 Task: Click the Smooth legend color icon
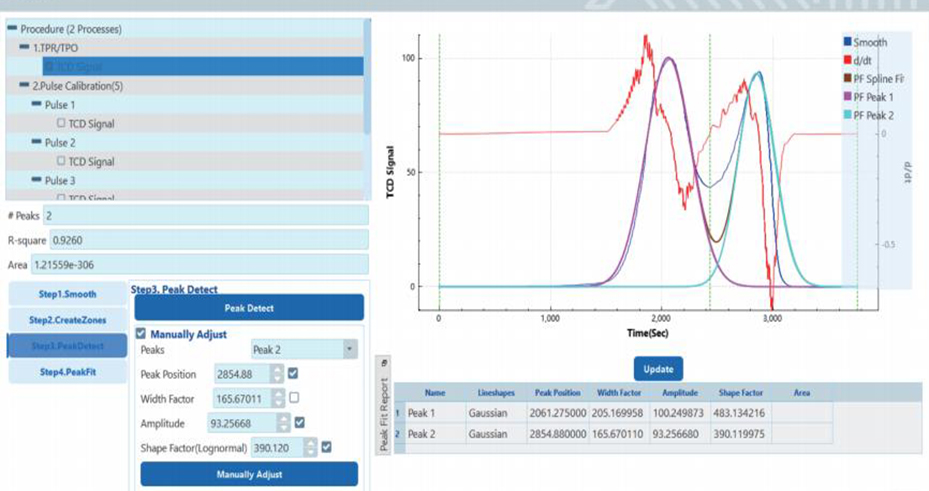point(848,42)
